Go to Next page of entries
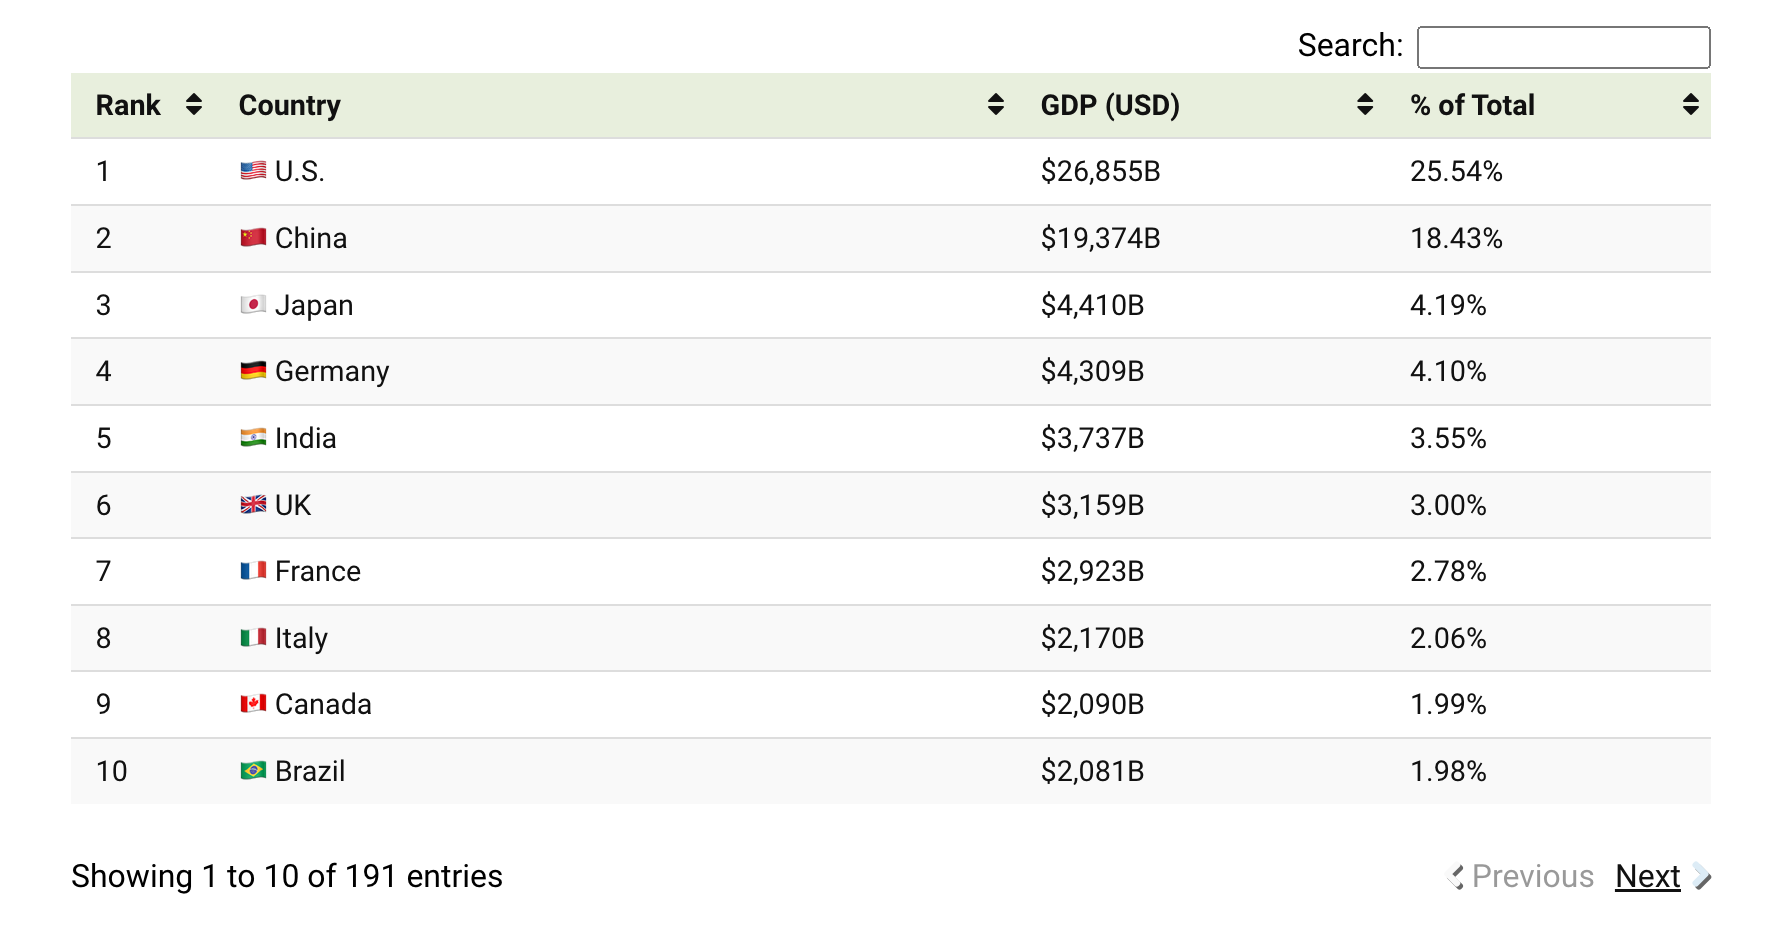This screenshot has width=1786, height=926. 1647,876
